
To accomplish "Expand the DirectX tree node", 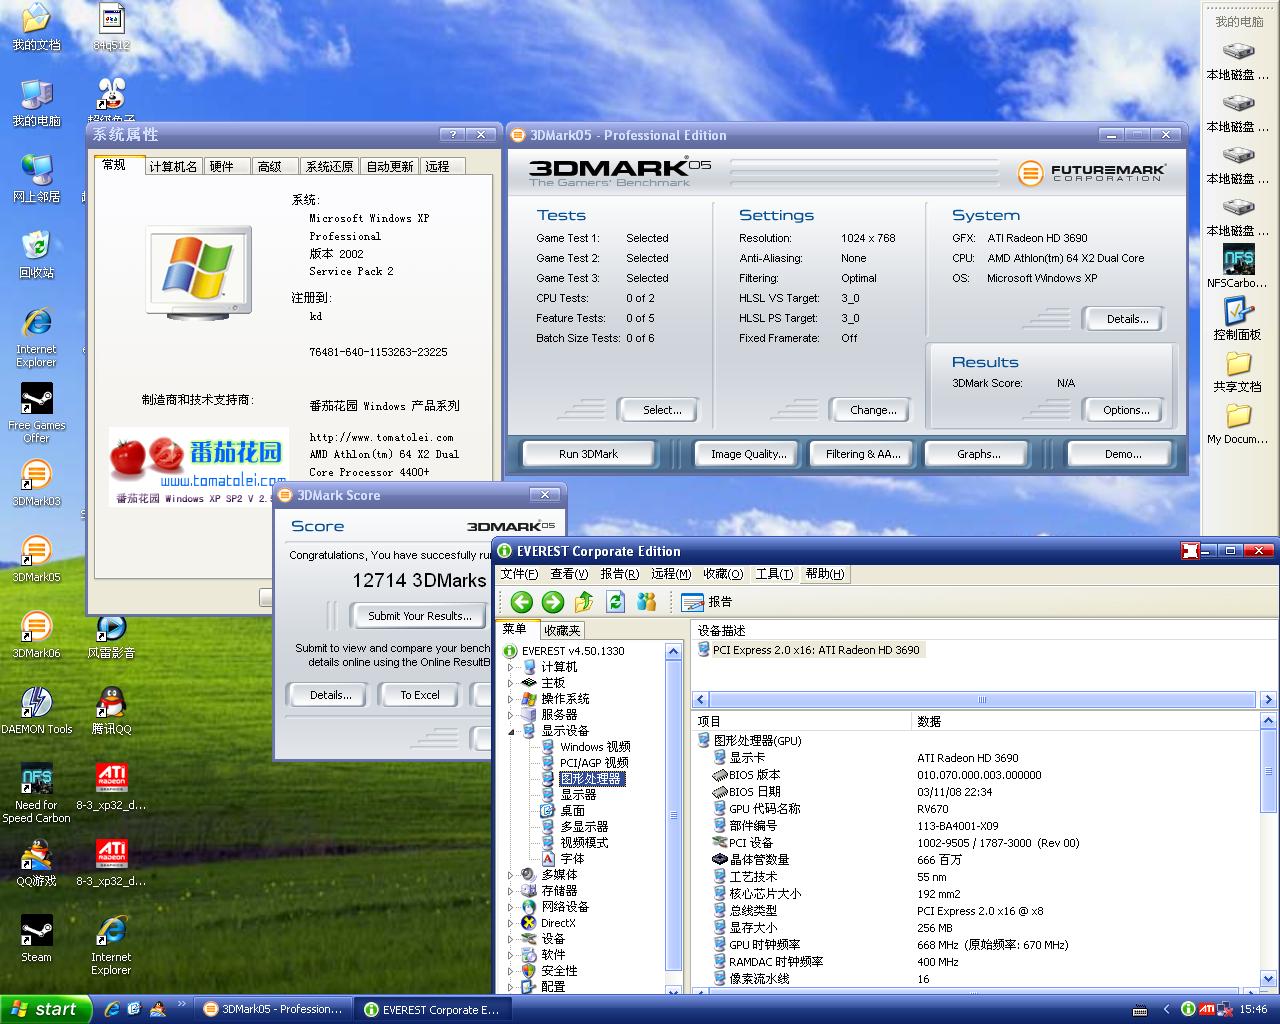I will click(511, 923).
